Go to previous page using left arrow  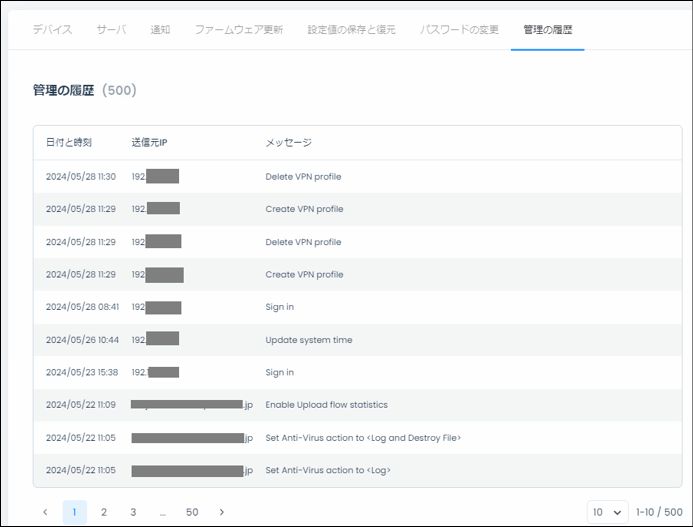(x=45, y=512)
